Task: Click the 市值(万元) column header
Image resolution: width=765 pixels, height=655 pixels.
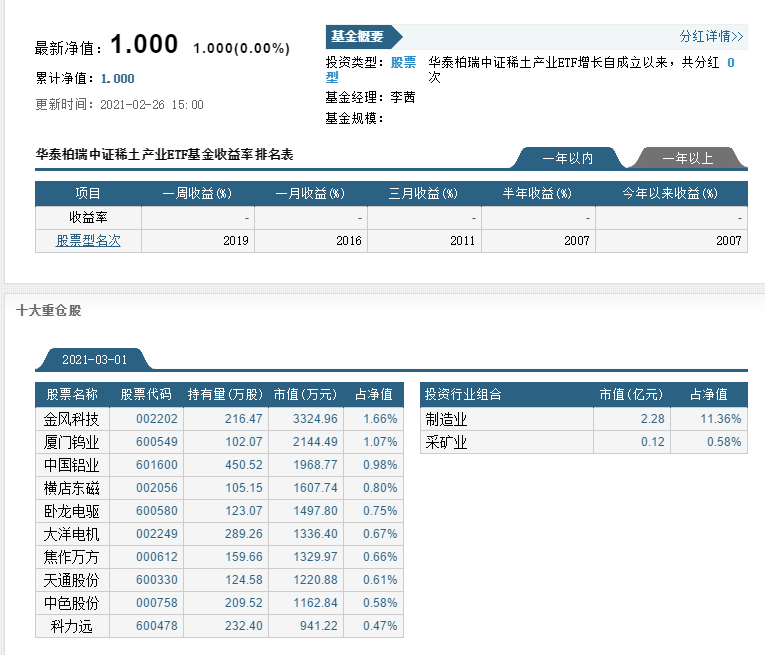Action: point(305,394)
